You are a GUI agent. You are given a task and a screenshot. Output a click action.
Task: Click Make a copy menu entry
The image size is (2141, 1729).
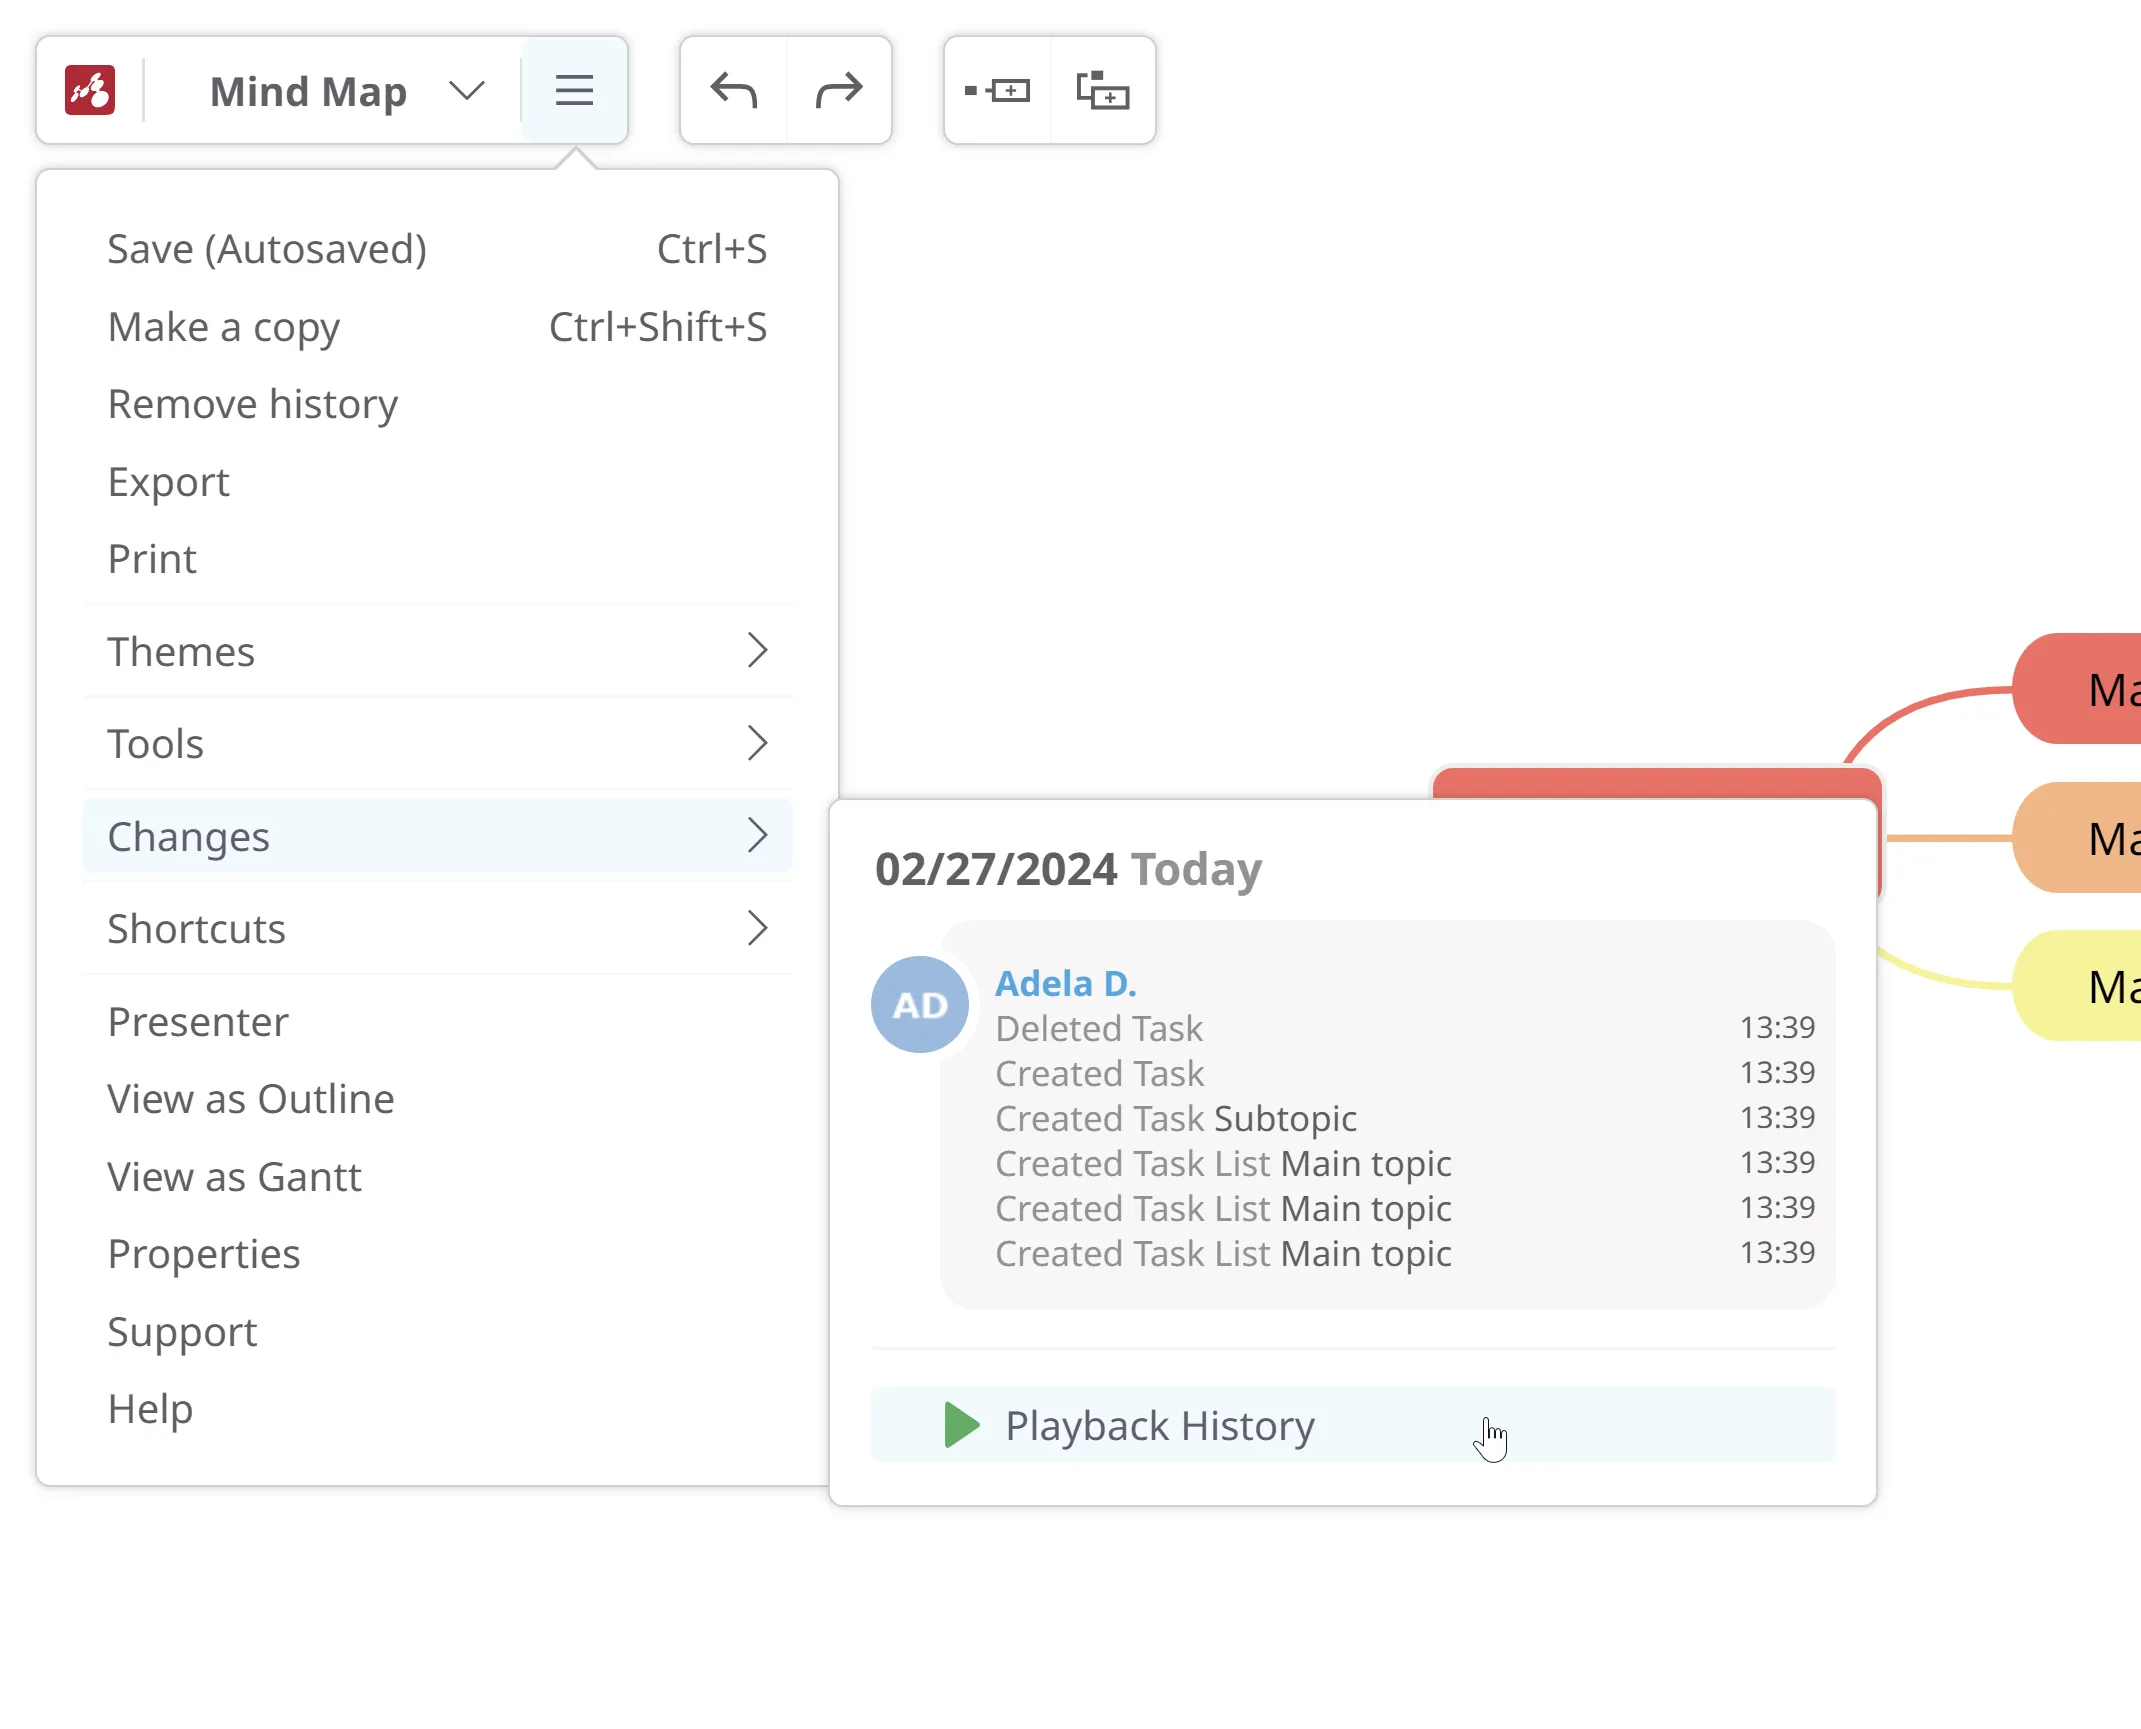224,327
